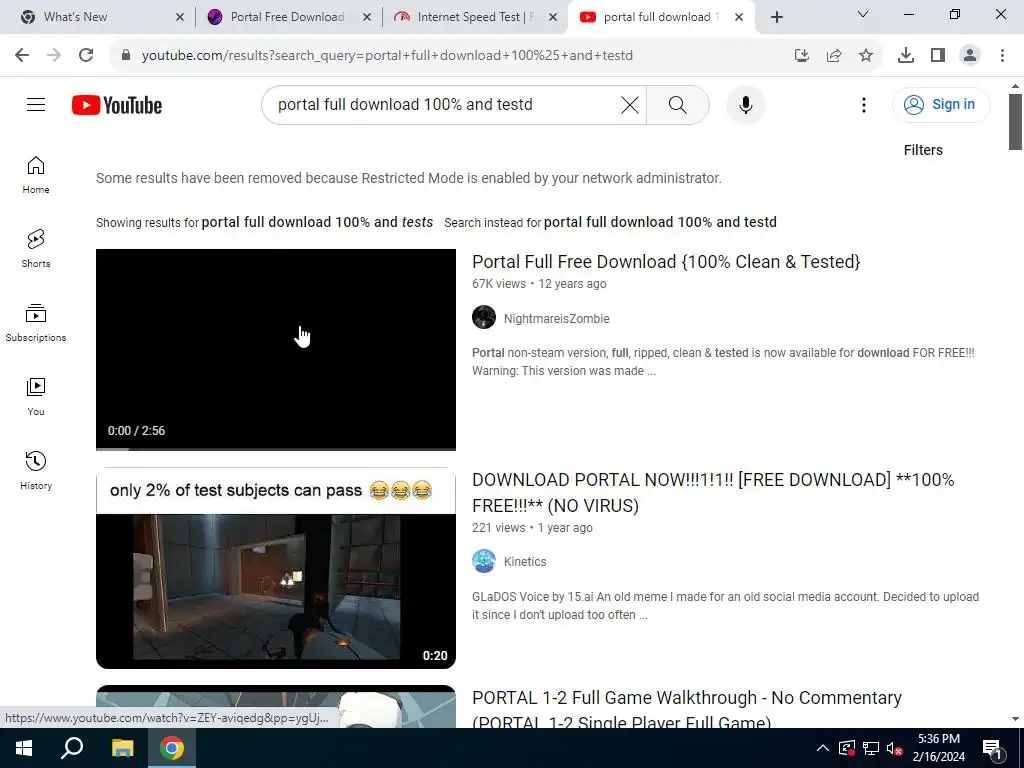Search instead for the original testd query
The height and width of the screenshot is (768, 1024).
pyautogui.click(x=660, y=222)
